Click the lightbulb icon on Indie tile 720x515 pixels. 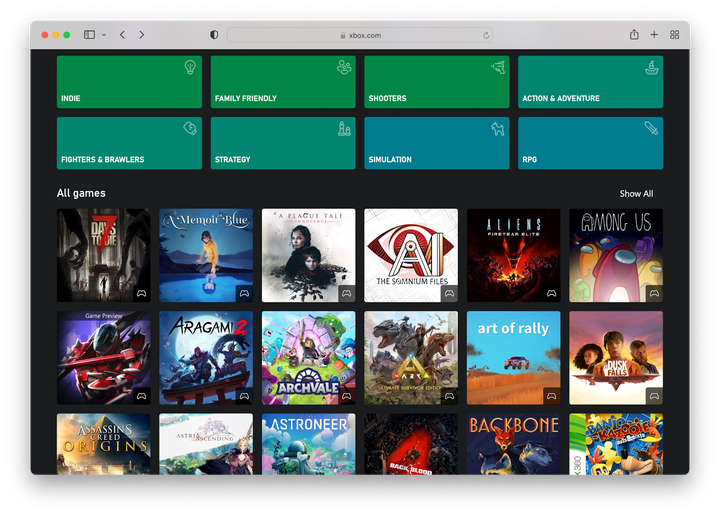point(190,67)
